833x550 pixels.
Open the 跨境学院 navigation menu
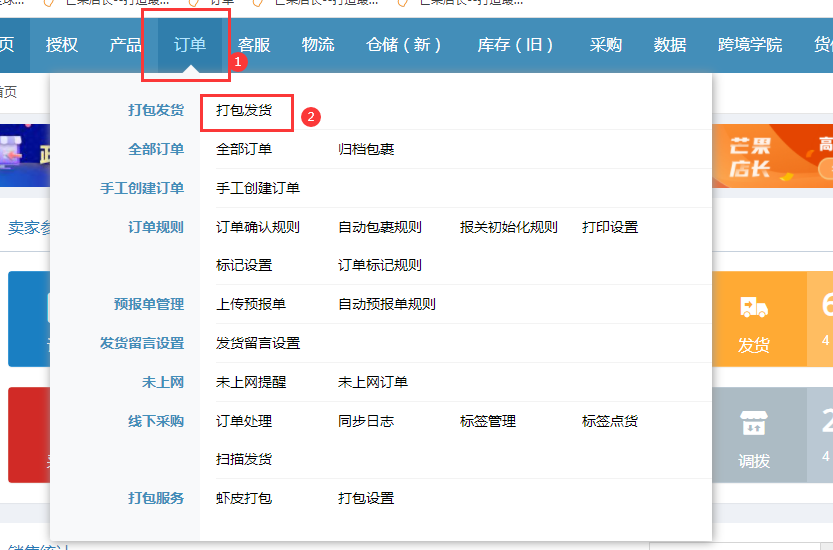(x=750, y=45)
